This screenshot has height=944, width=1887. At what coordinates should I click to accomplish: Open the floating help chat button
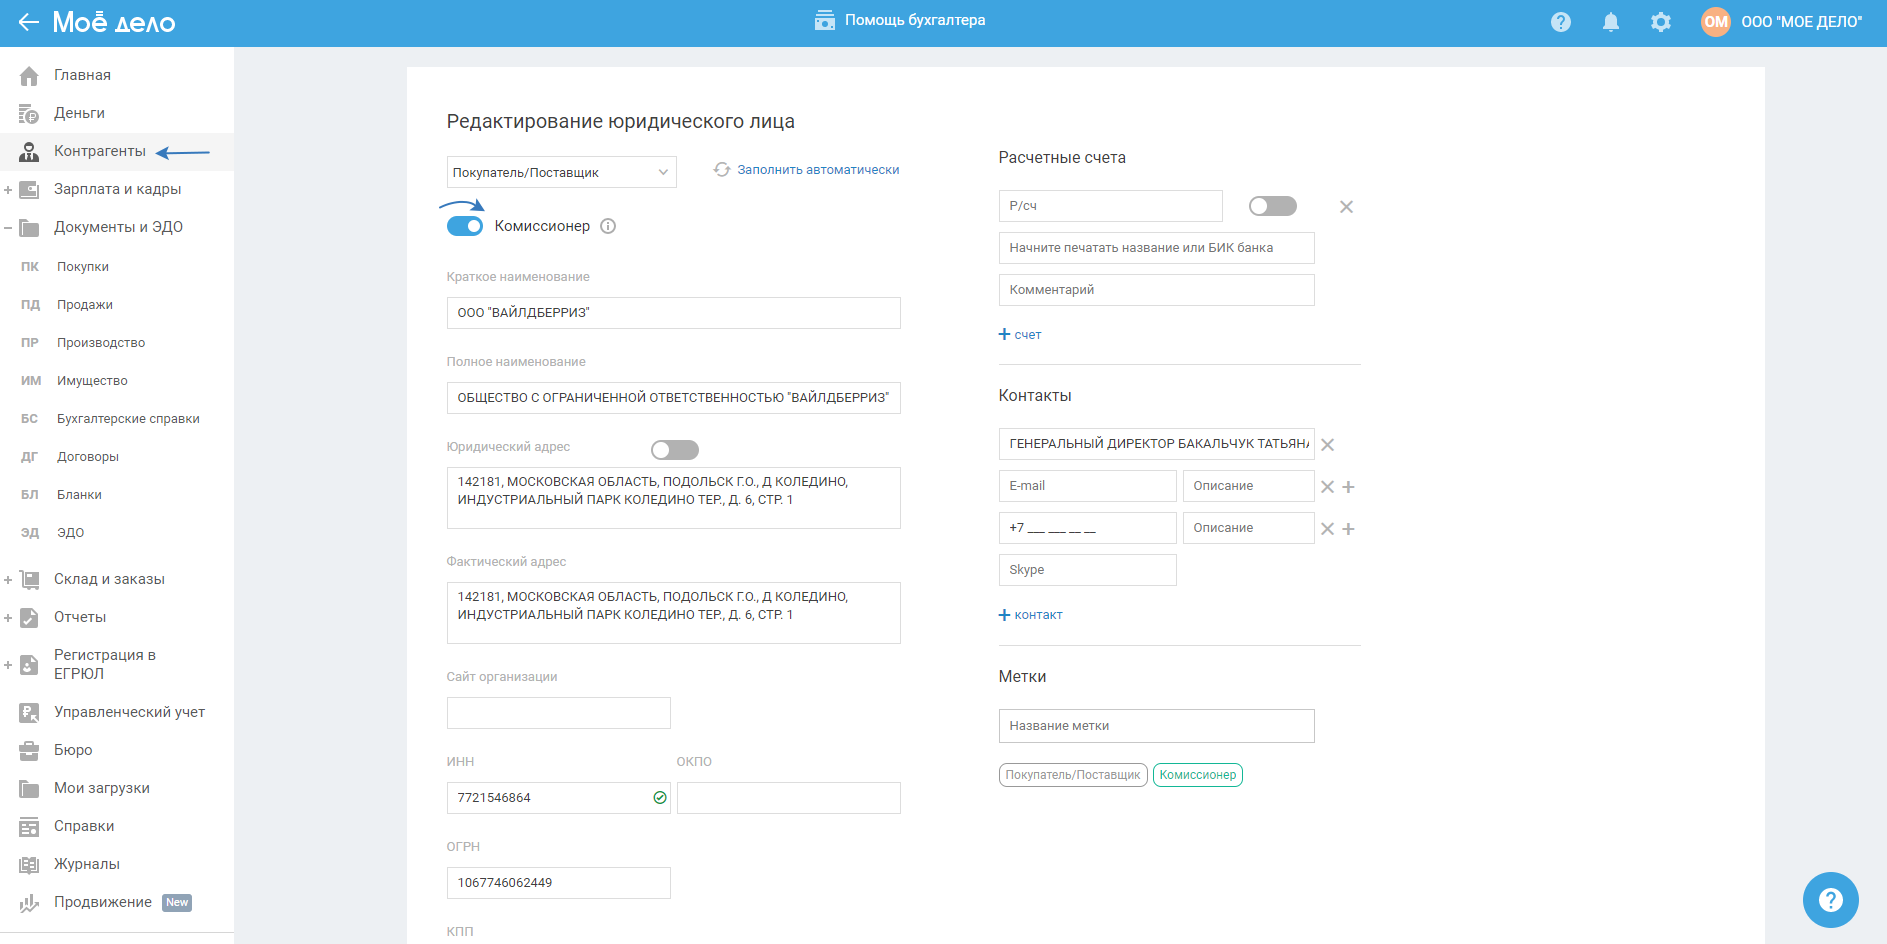pos(1830,900)
